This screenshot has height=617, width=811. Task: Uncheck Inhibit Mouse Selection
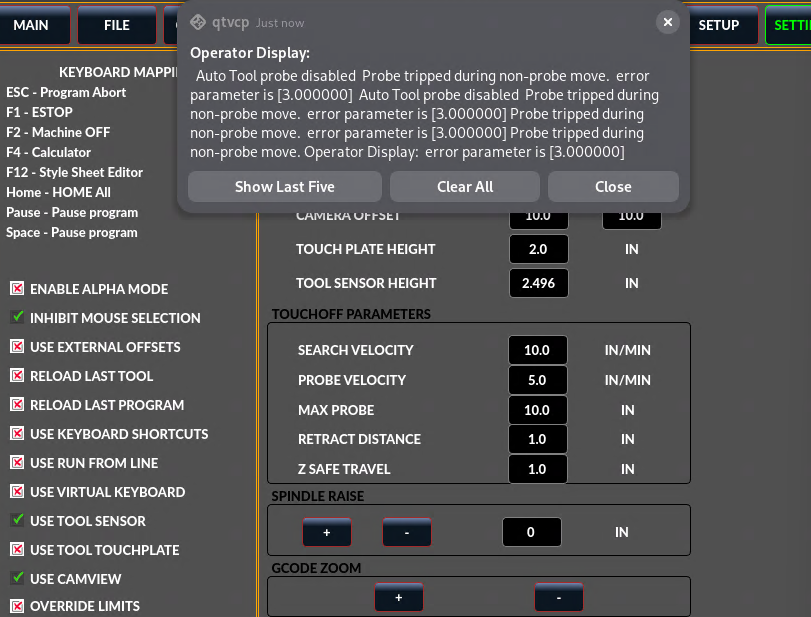coord(17,318)
